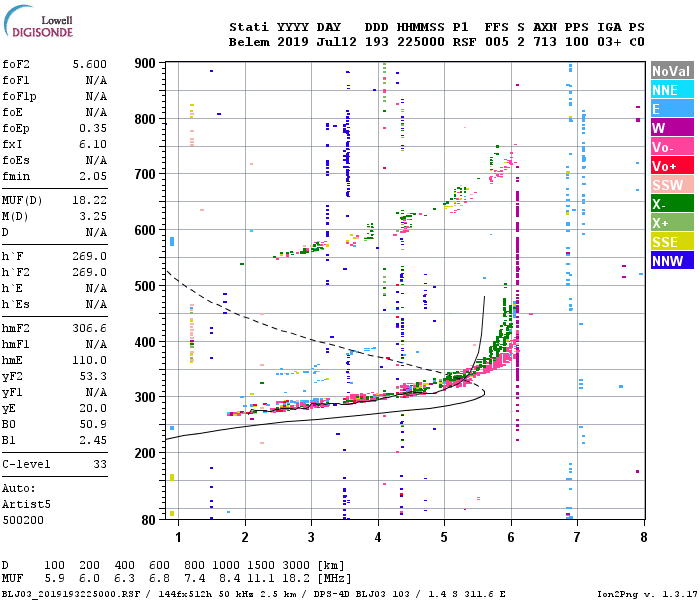Select the h`F value 269.0
700x600 pixels.
(x=90, y=257)
